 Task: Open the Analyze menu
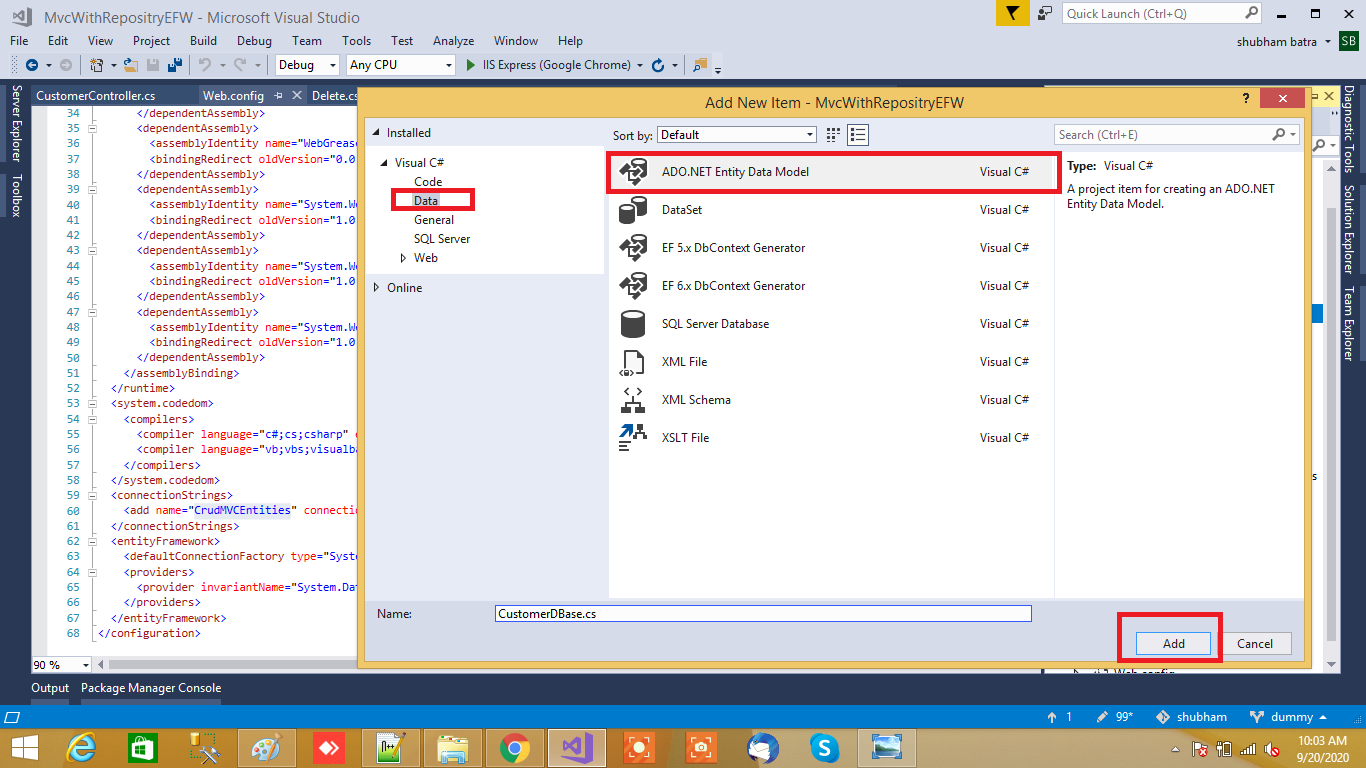pyautogui.click(x=453, y=41)
